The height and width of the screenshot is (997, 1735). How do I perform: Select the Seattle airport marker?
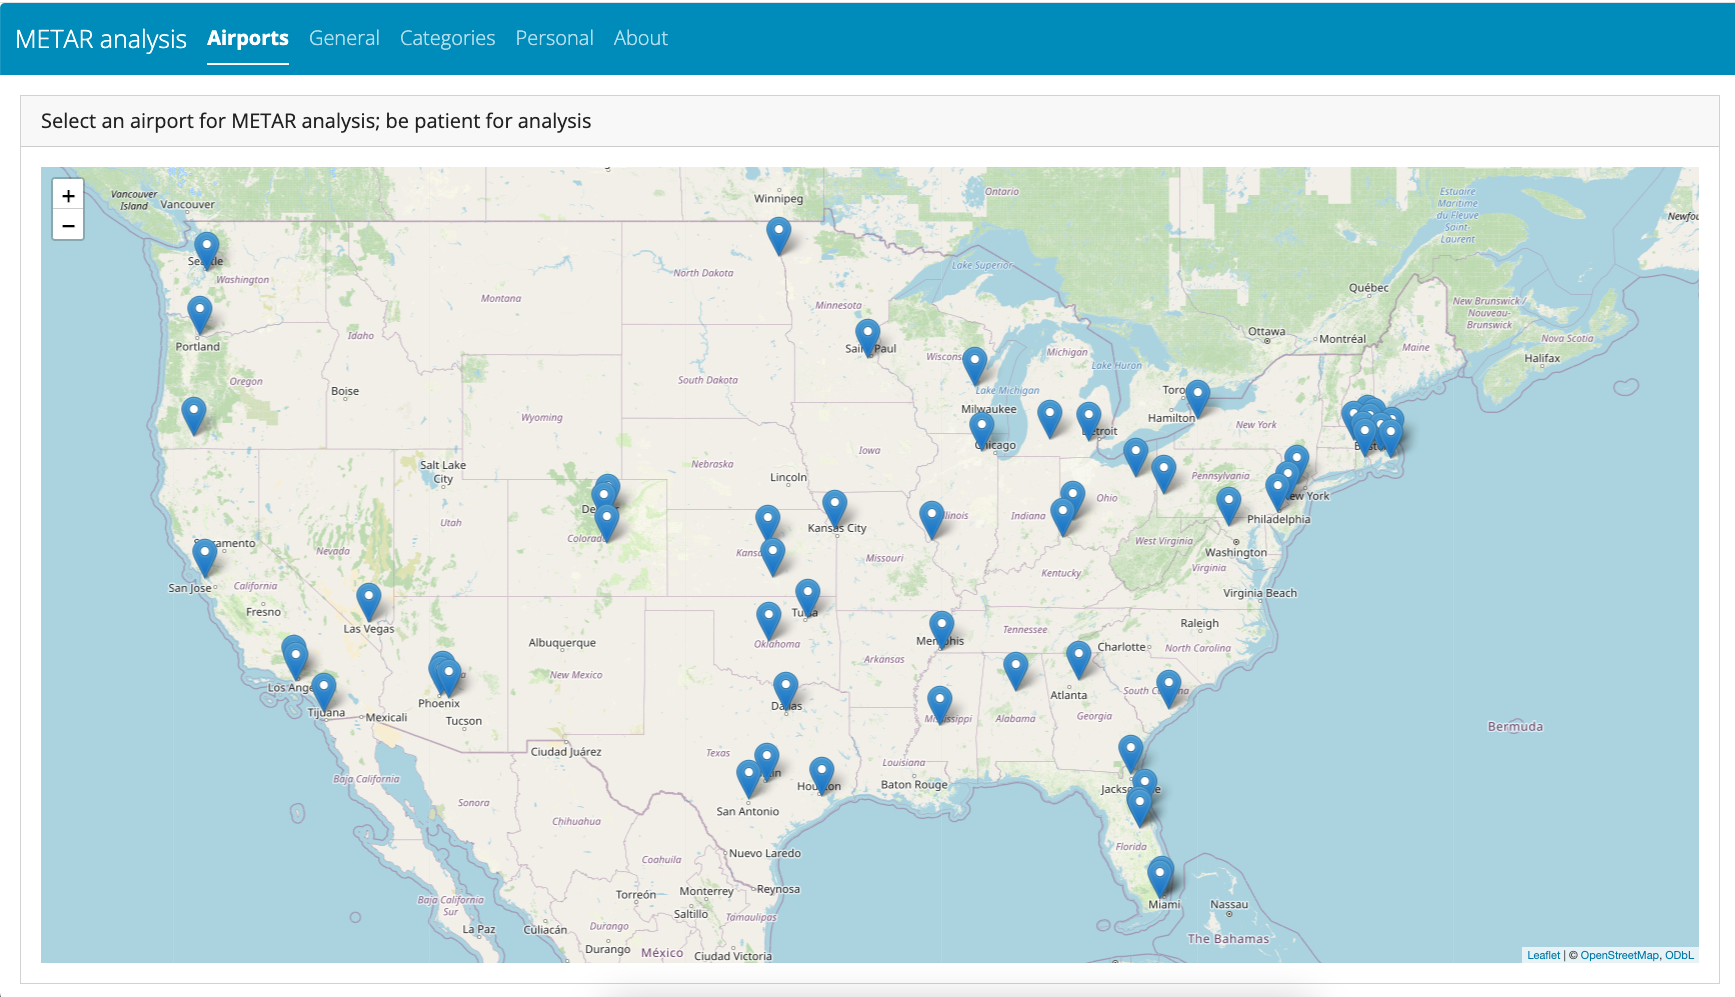(206, 248)
